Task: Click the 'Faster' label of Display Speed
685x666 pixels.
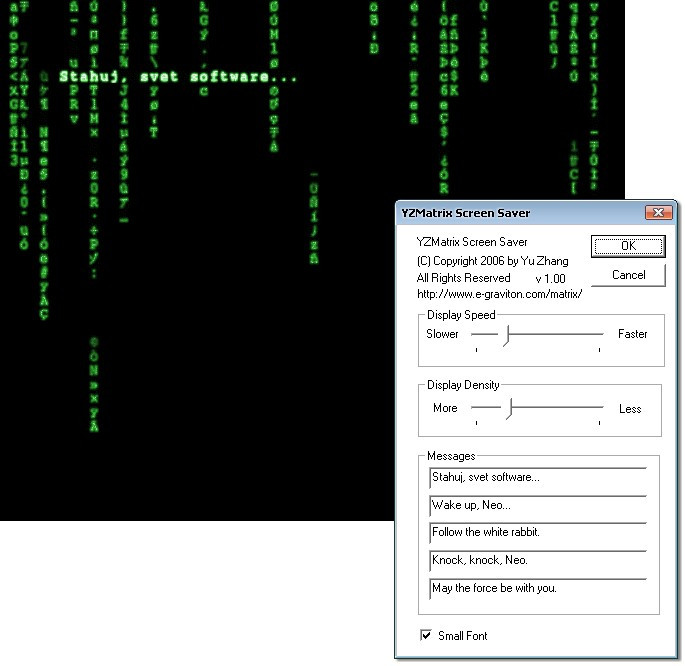Action: (x=632, y=334)
